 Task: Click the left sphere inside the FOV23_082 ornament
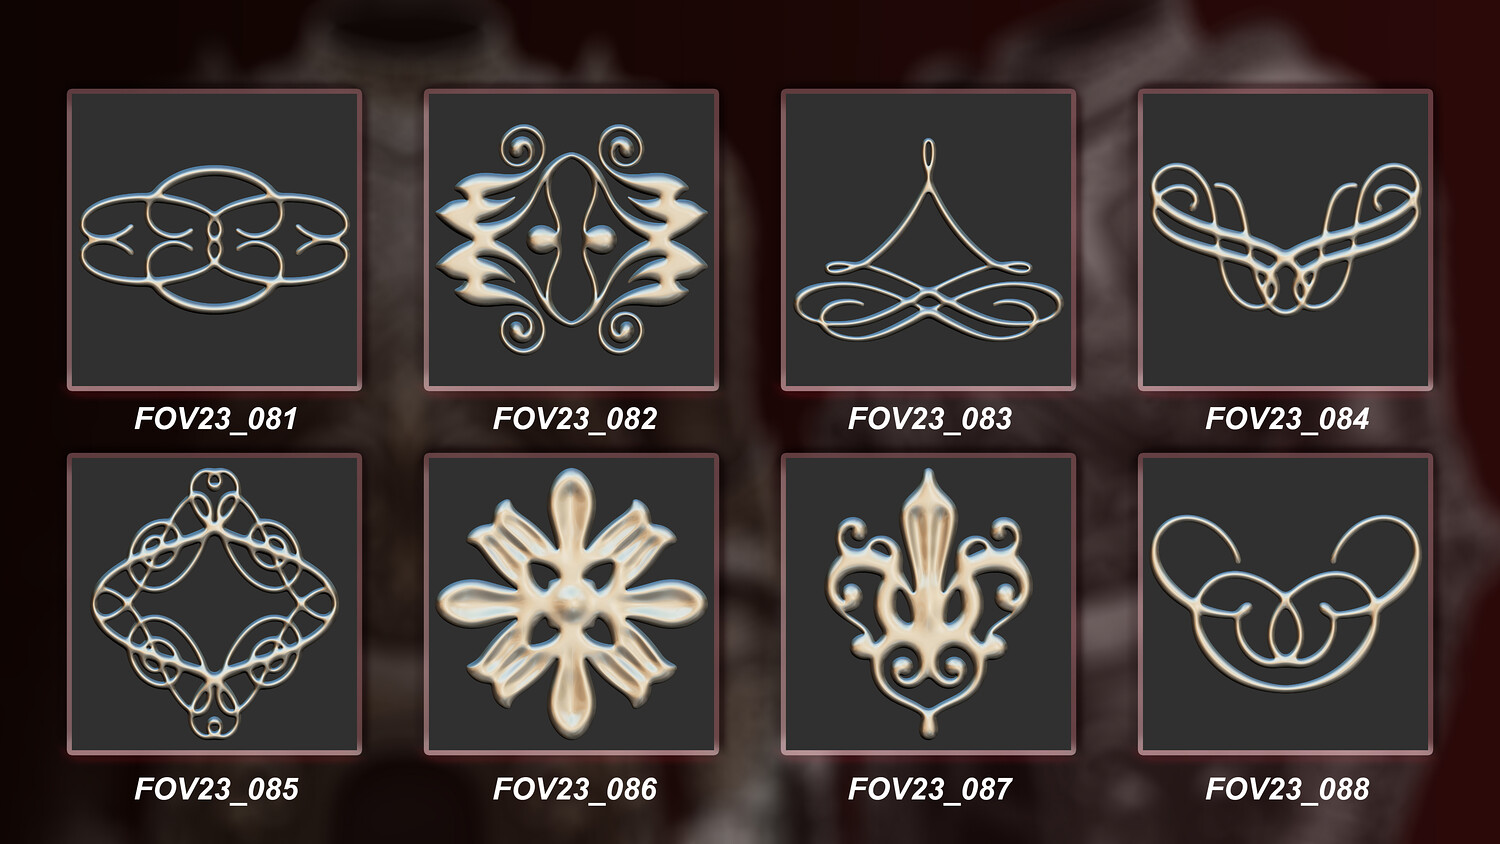click(541, 238)
